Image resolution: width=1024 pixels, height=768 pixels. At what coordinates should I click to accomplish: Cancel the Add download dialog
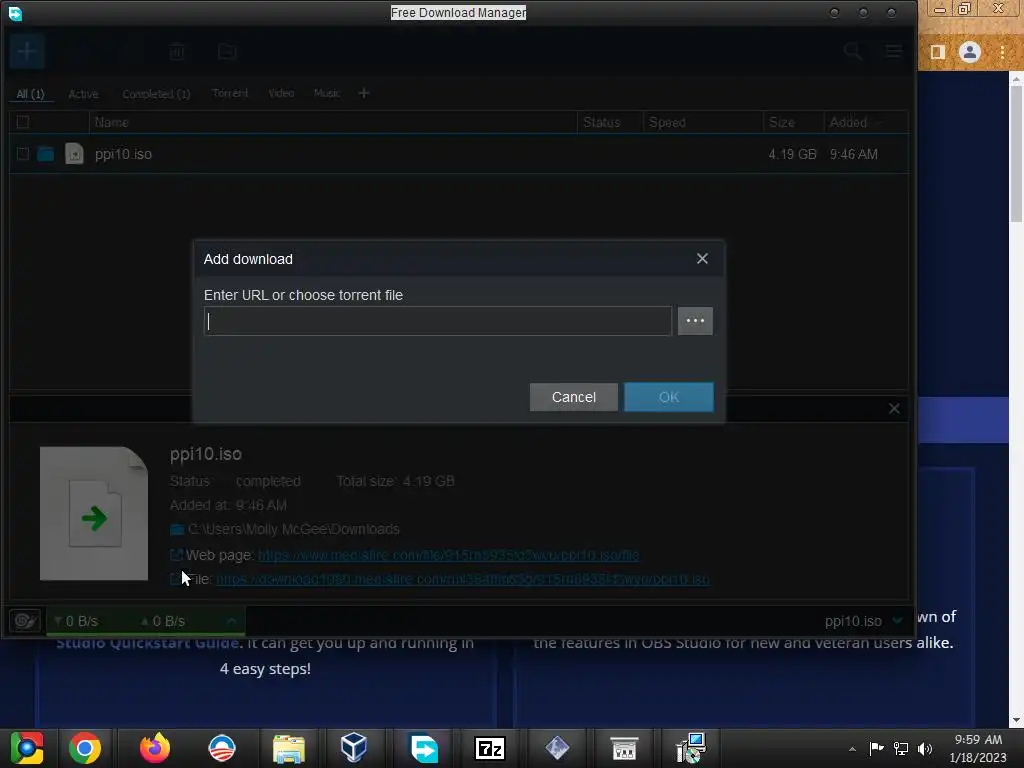click(x=573, y=397)
